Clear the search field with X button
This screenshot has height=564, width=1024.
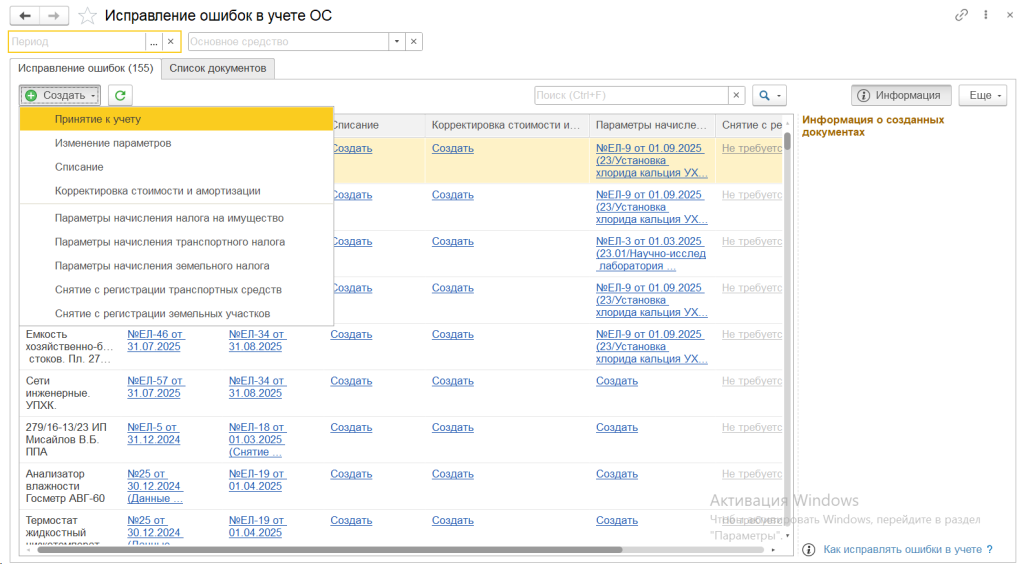tap(736, 95)
